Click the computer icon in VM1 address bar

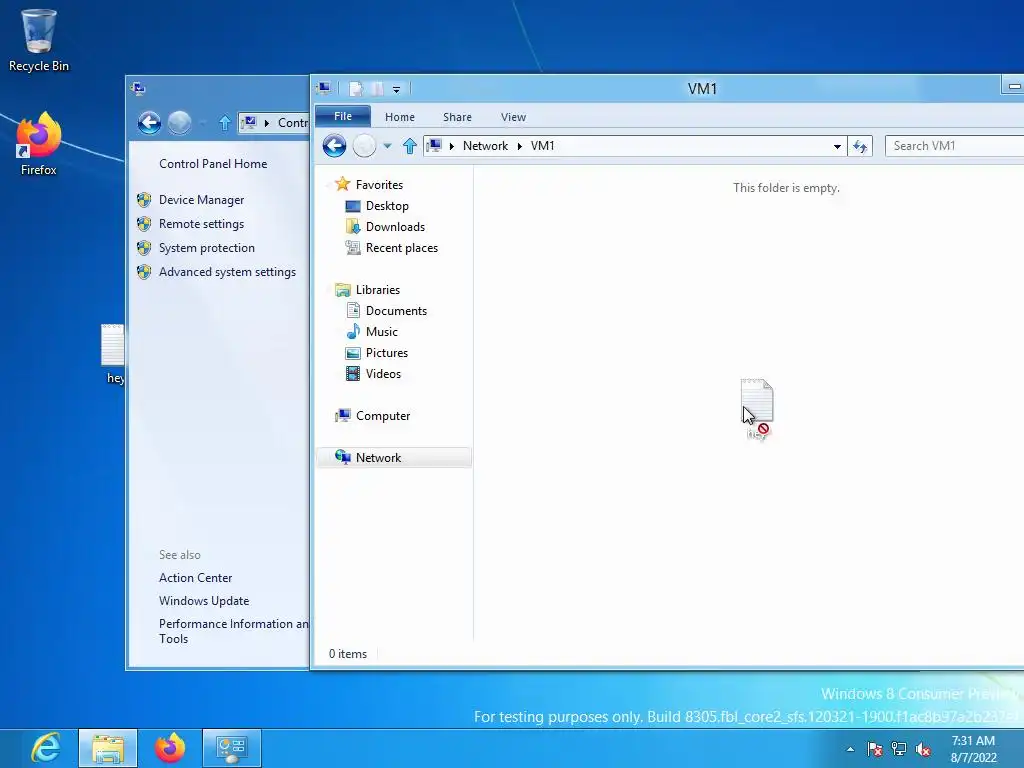(434, 146)
